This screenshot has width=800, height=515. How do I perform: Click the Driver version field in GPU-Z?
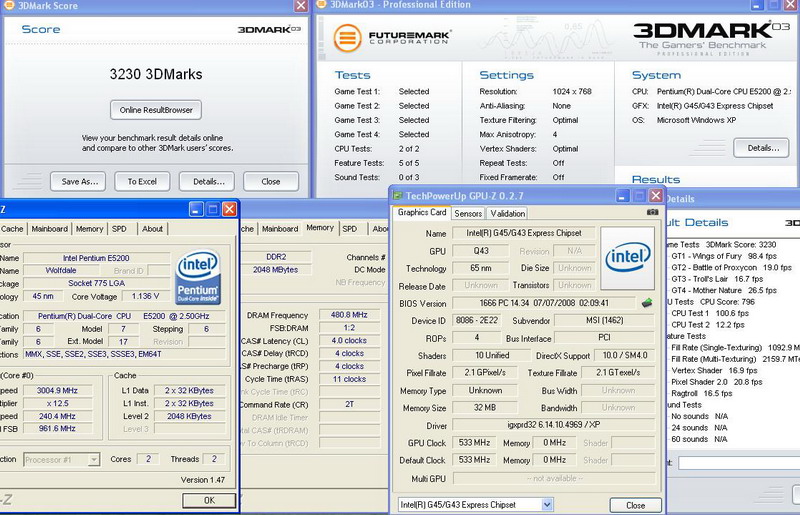coord(554,425)
